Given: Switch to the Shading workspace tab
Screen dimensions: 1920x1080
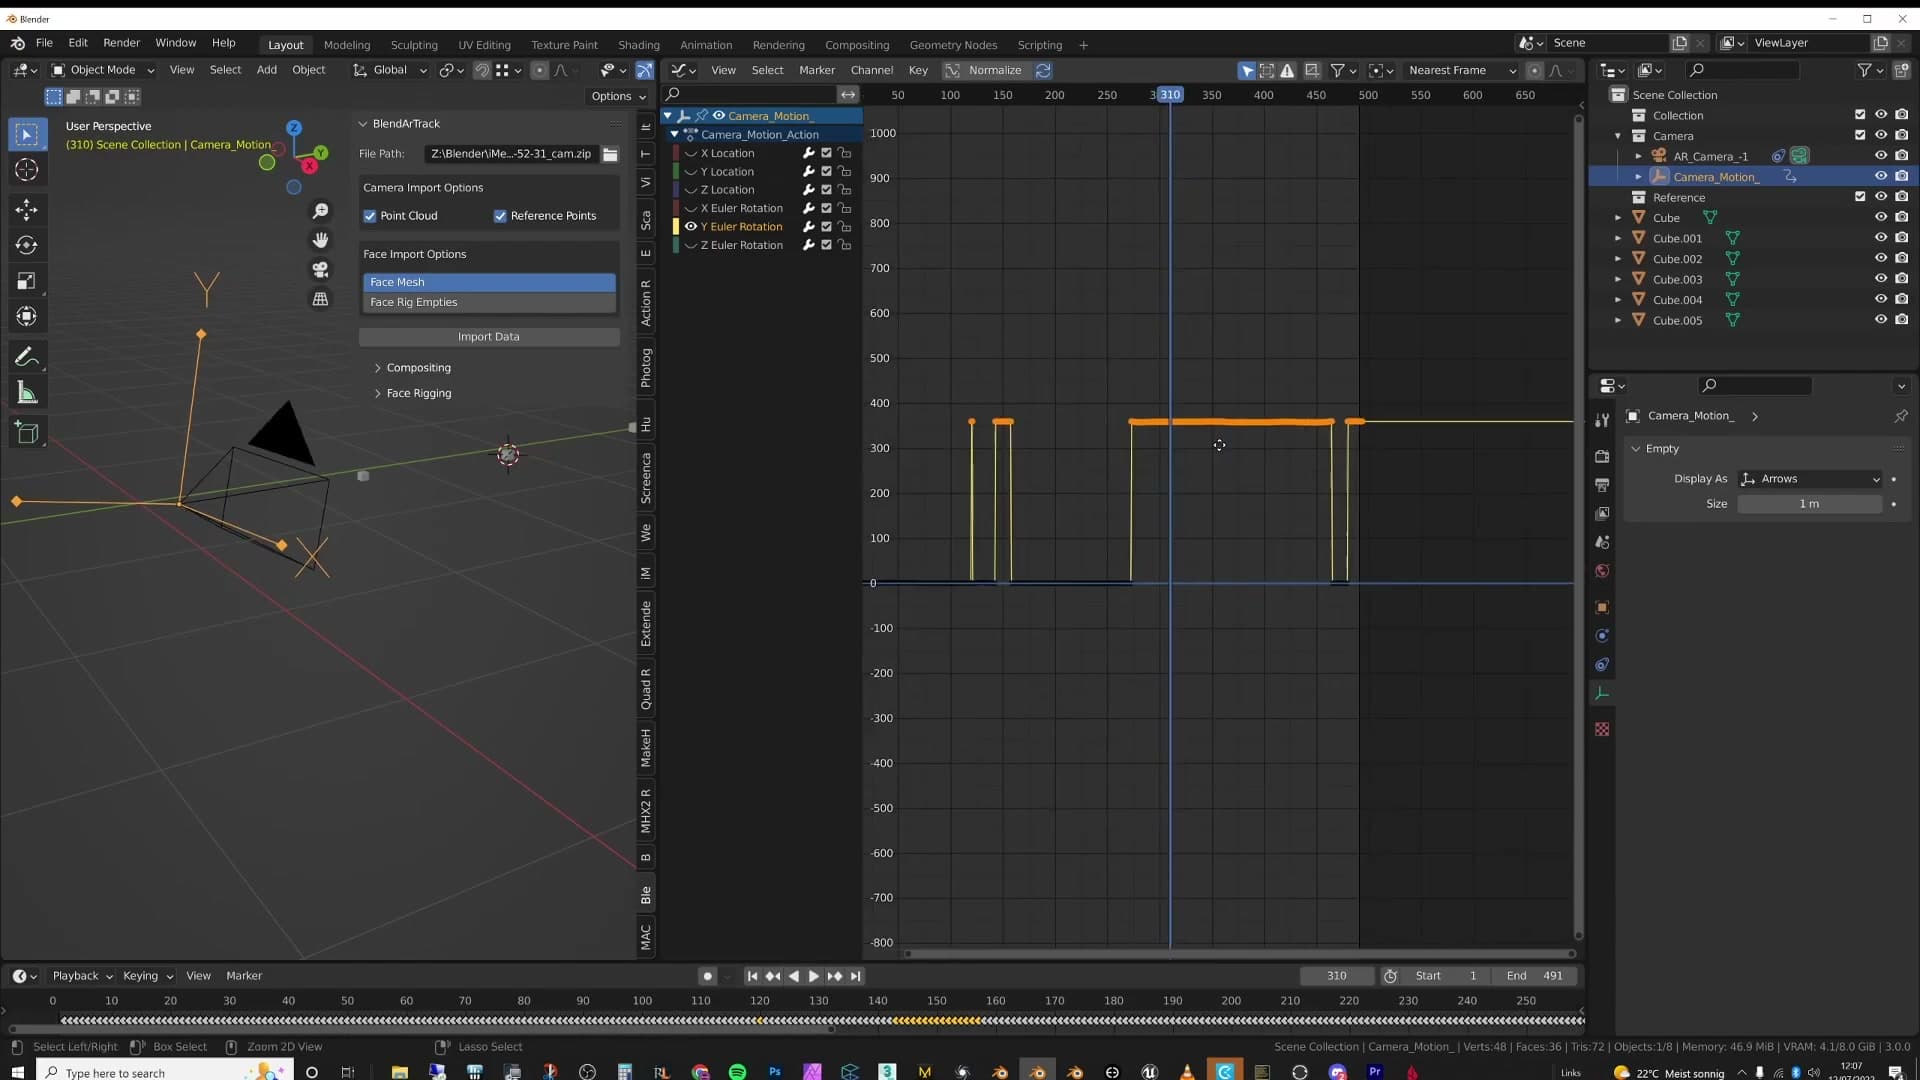Looking at the screenshot, I should click(638, 45).
